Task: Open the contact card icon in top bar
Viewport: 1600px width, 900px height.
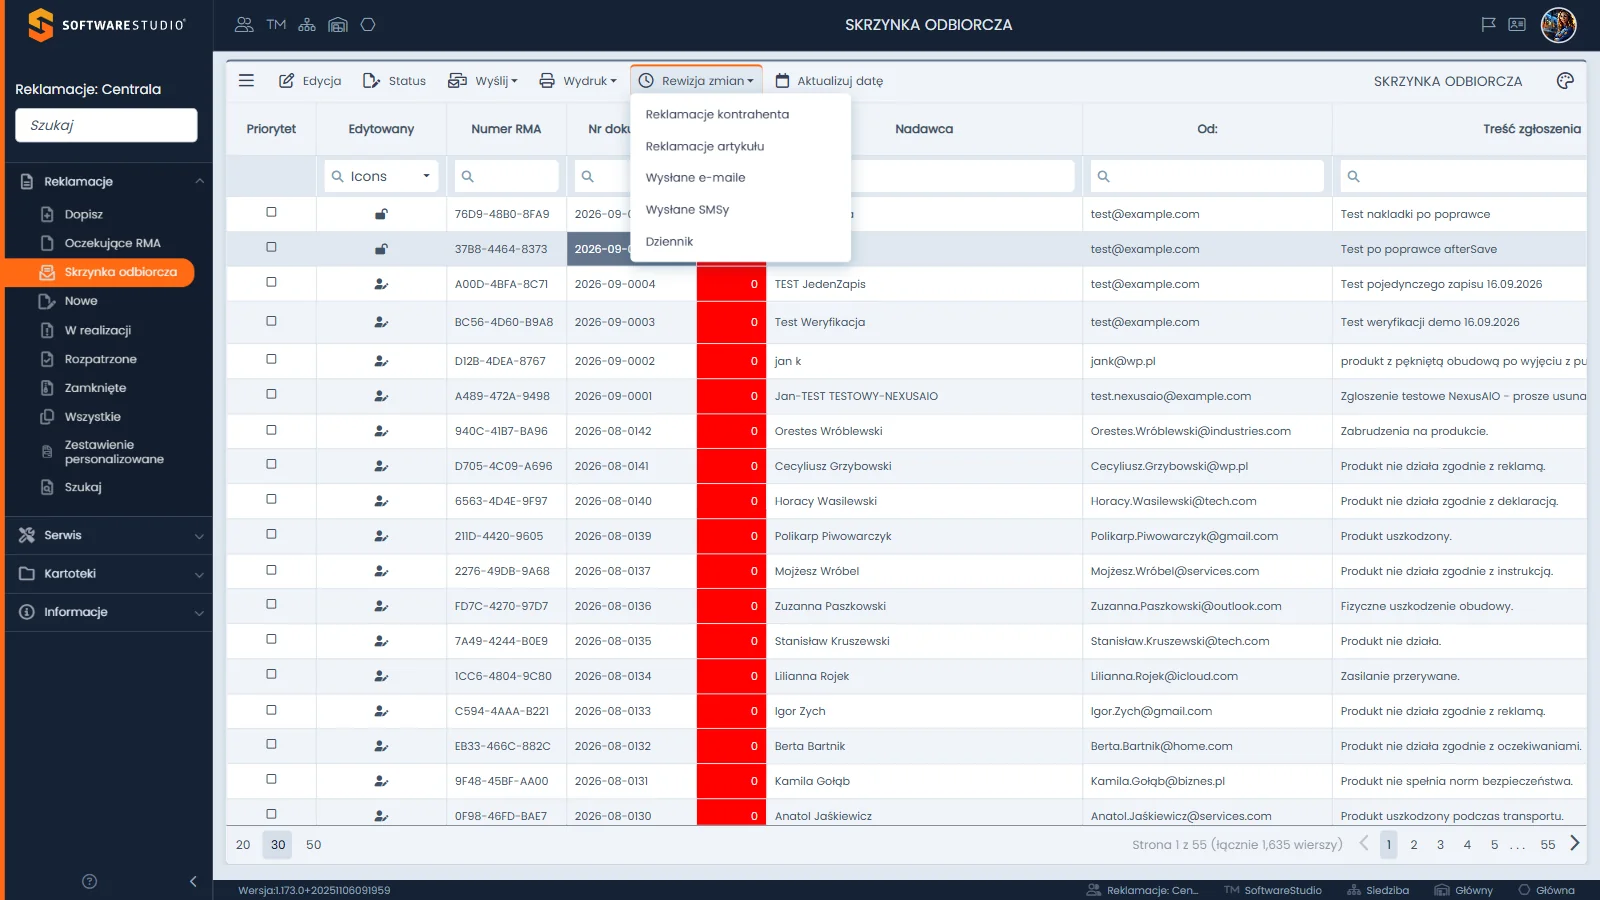Action: pos(1517,24)
